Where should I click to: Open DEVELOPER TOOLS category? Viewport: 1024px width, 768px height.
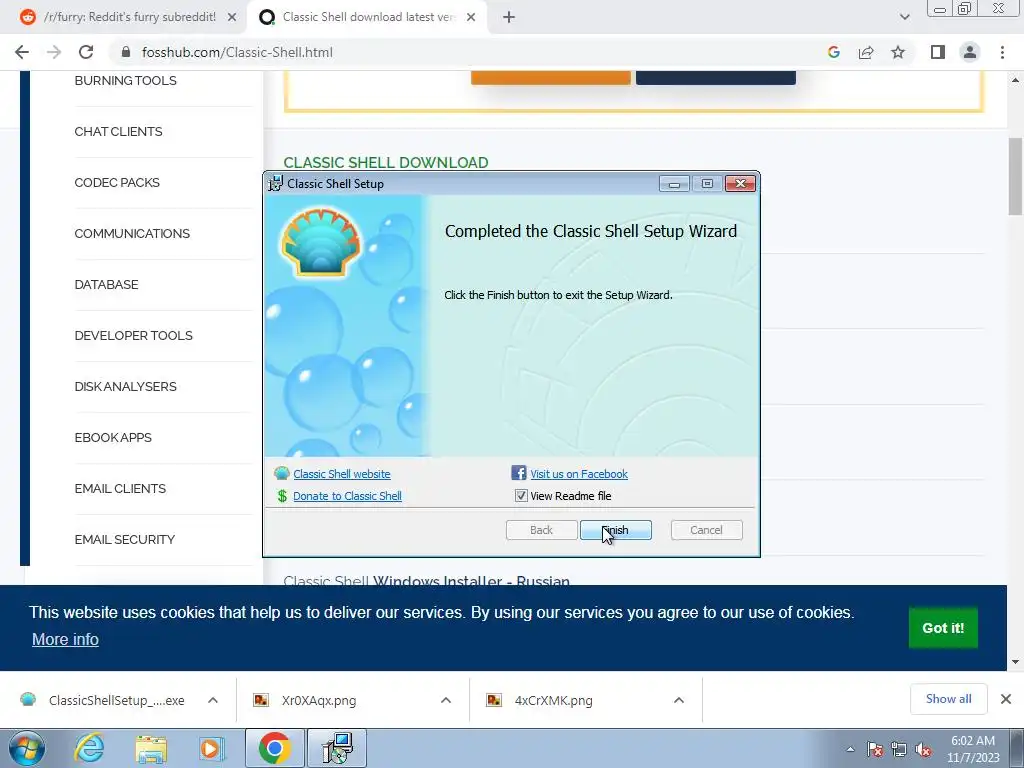pyautogui.click(x=133, y=335)
